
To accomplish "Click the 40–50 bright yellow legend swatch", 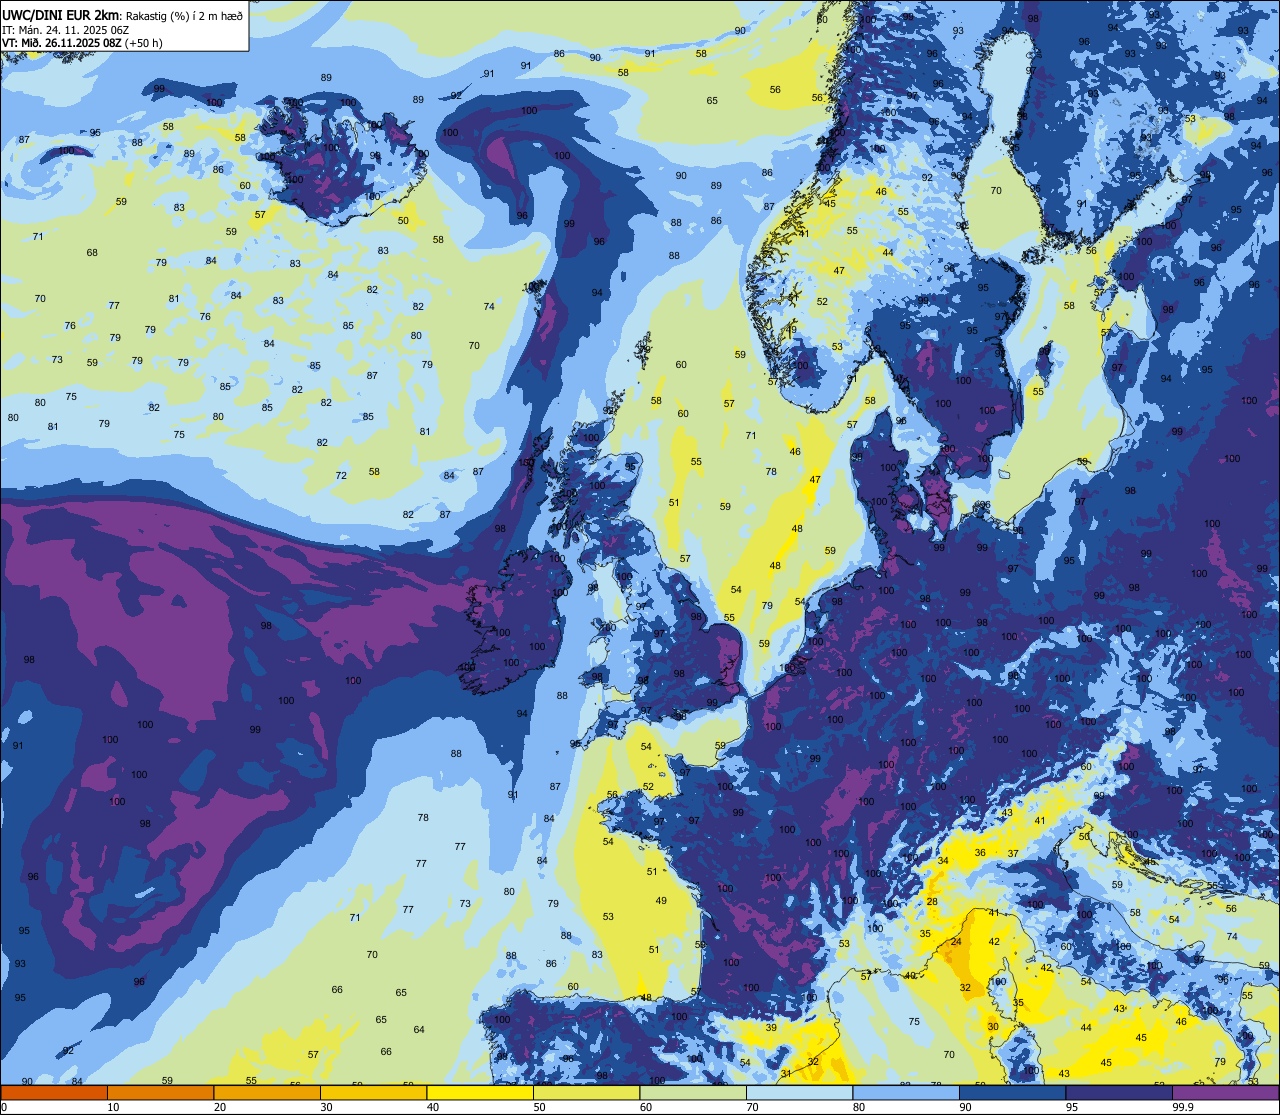I will click(x=480, y=1092).
